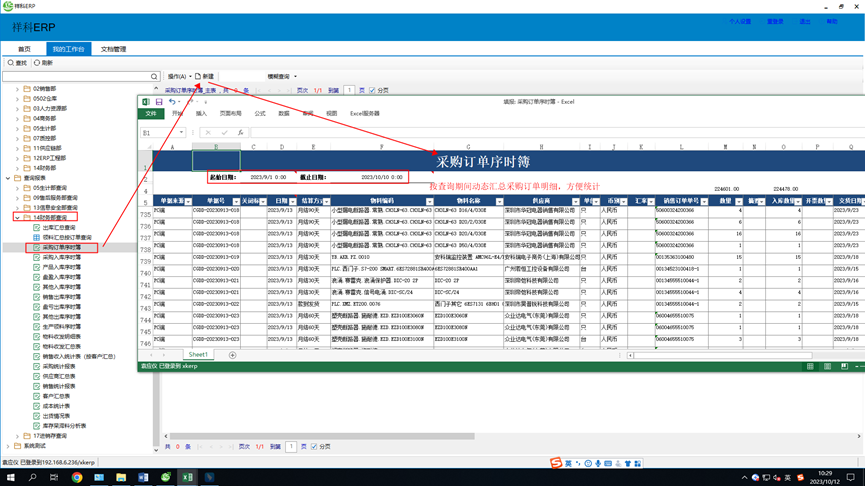Image resolution: width=865 pixels, height=486 pixels.
Task: Click the 查找 search button
Action: tap(18, 63)
